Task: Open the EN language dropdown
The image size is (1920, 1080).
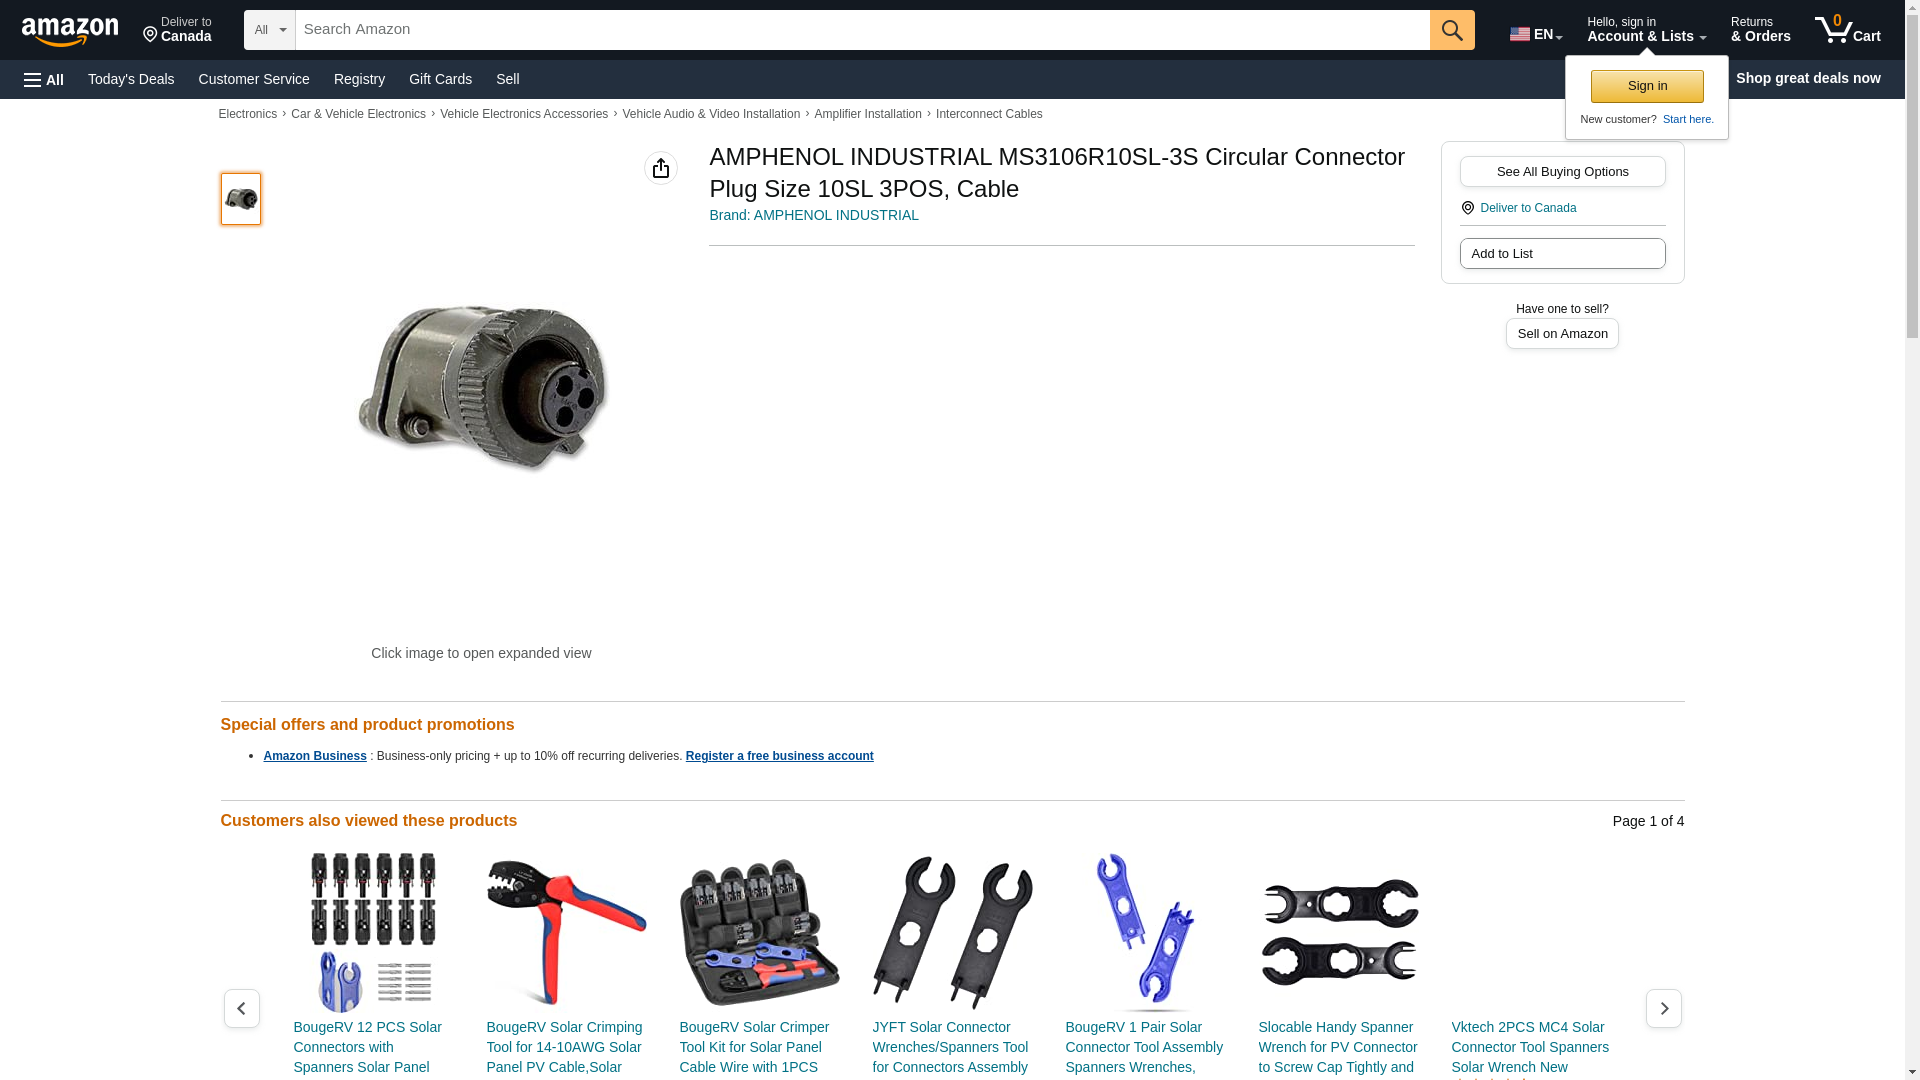Action: 1535,34
